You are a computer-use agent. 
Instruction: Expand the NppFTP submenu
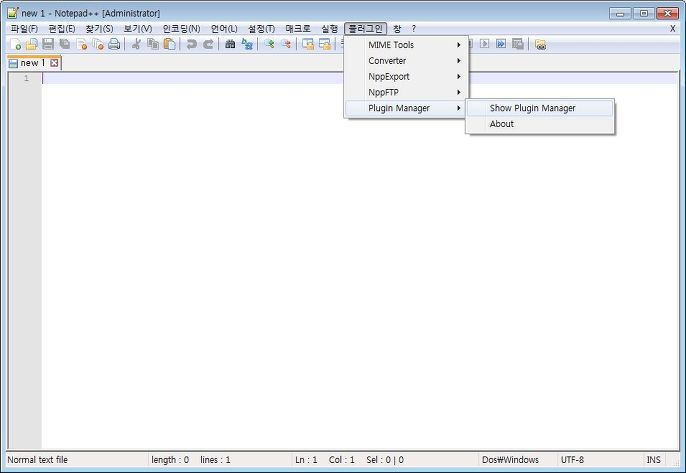point(406,92)
